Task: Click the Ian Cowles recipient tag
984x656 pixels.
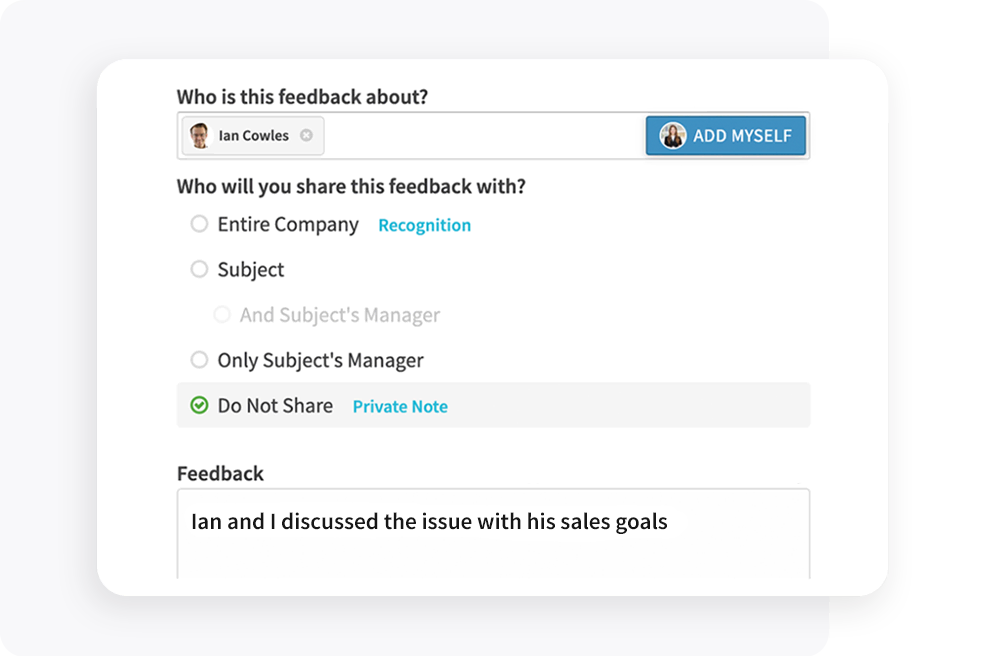Action: pyautogui.click(x=250, y=135)
